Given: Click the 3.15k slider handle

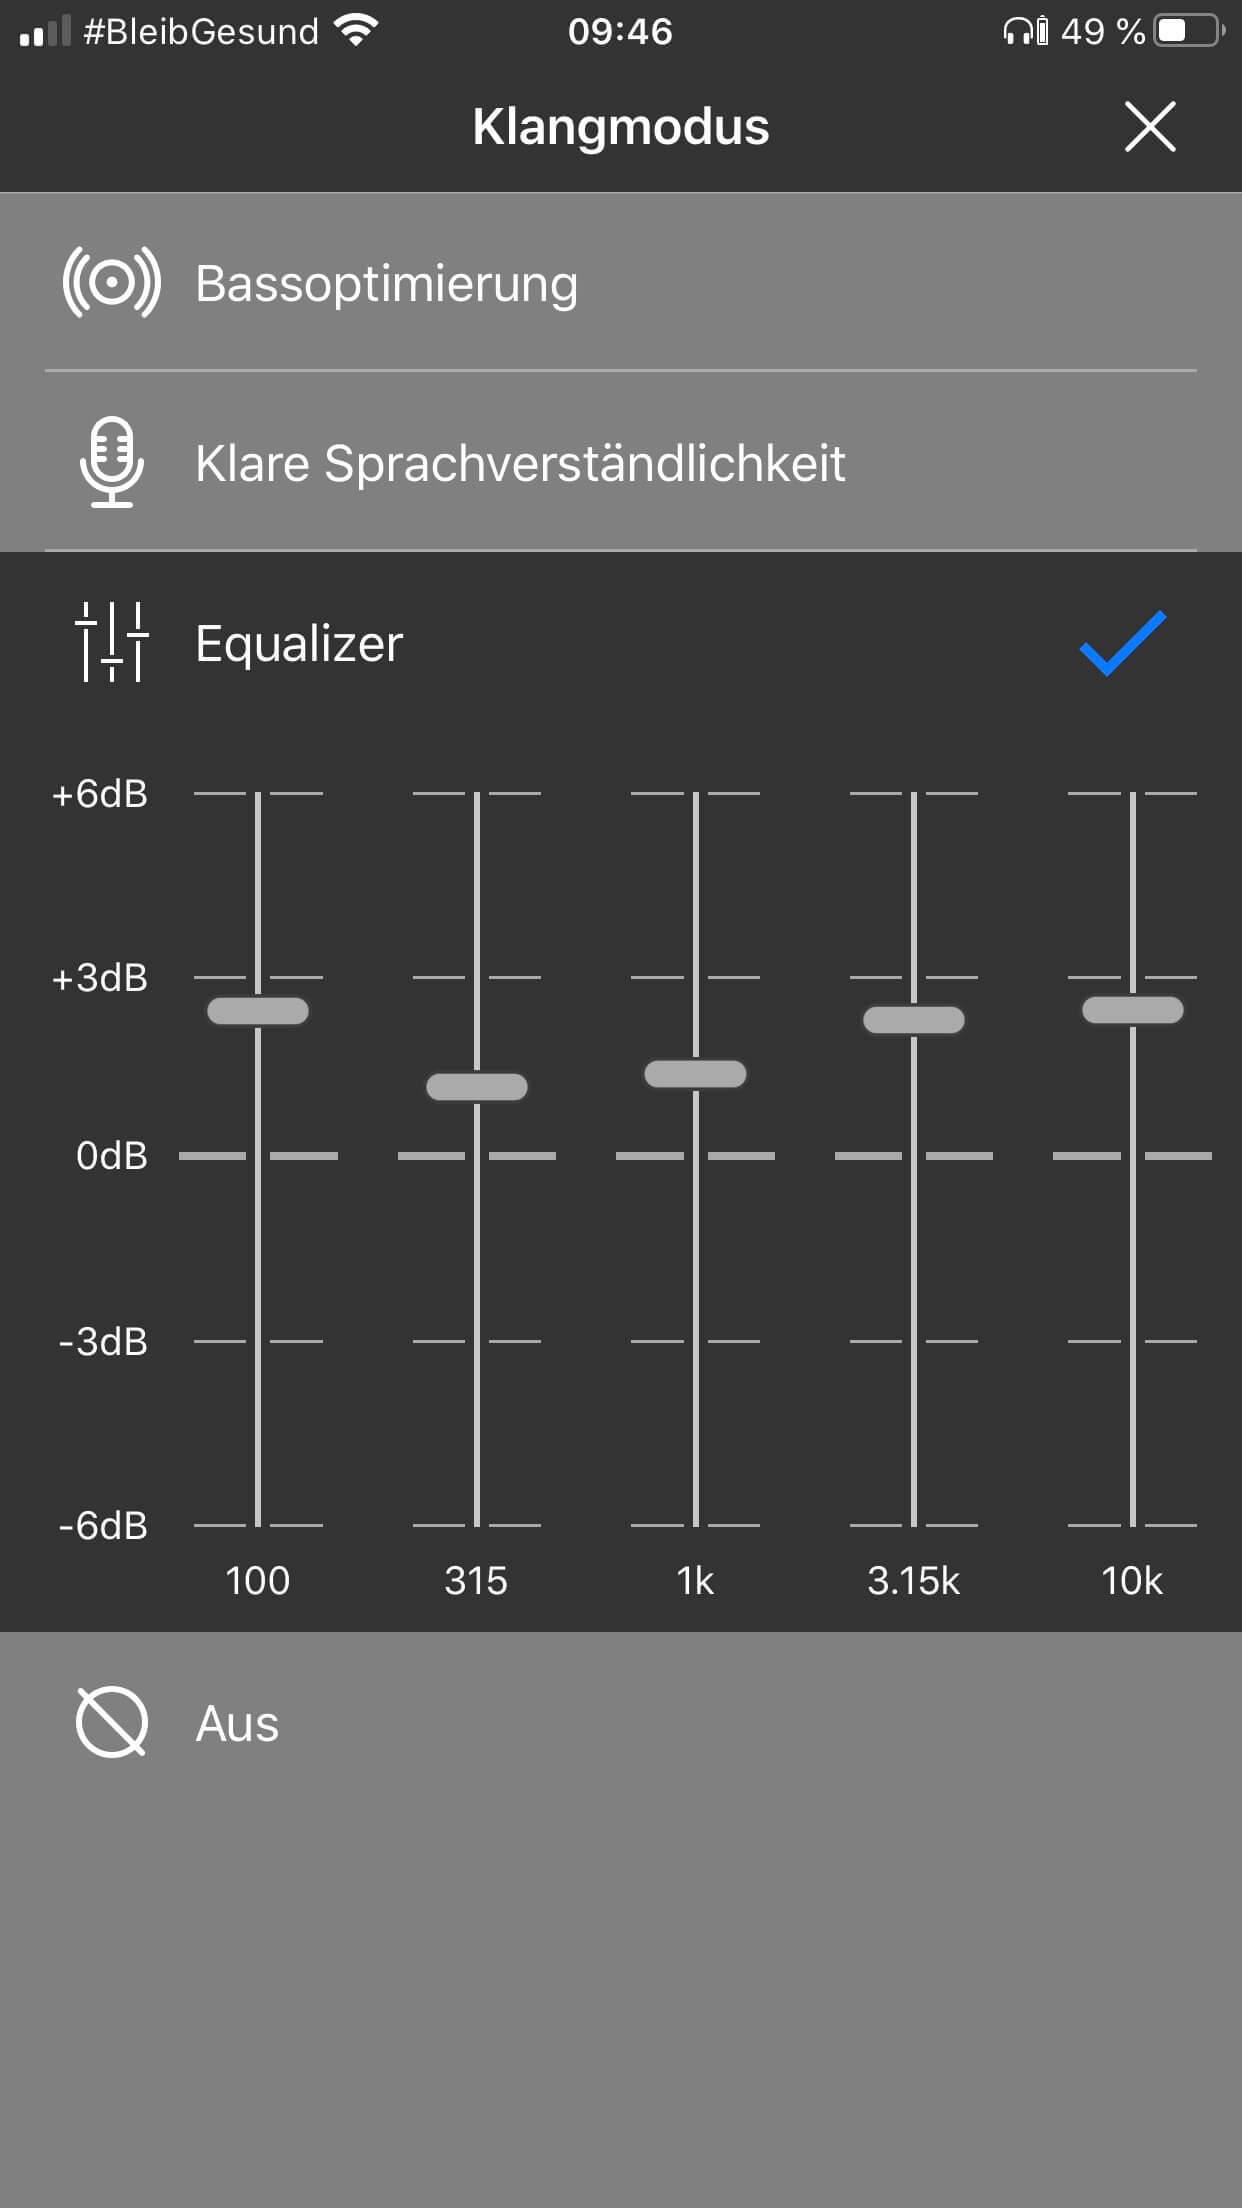Looking at the screenshot, I should click(914, 1020).
